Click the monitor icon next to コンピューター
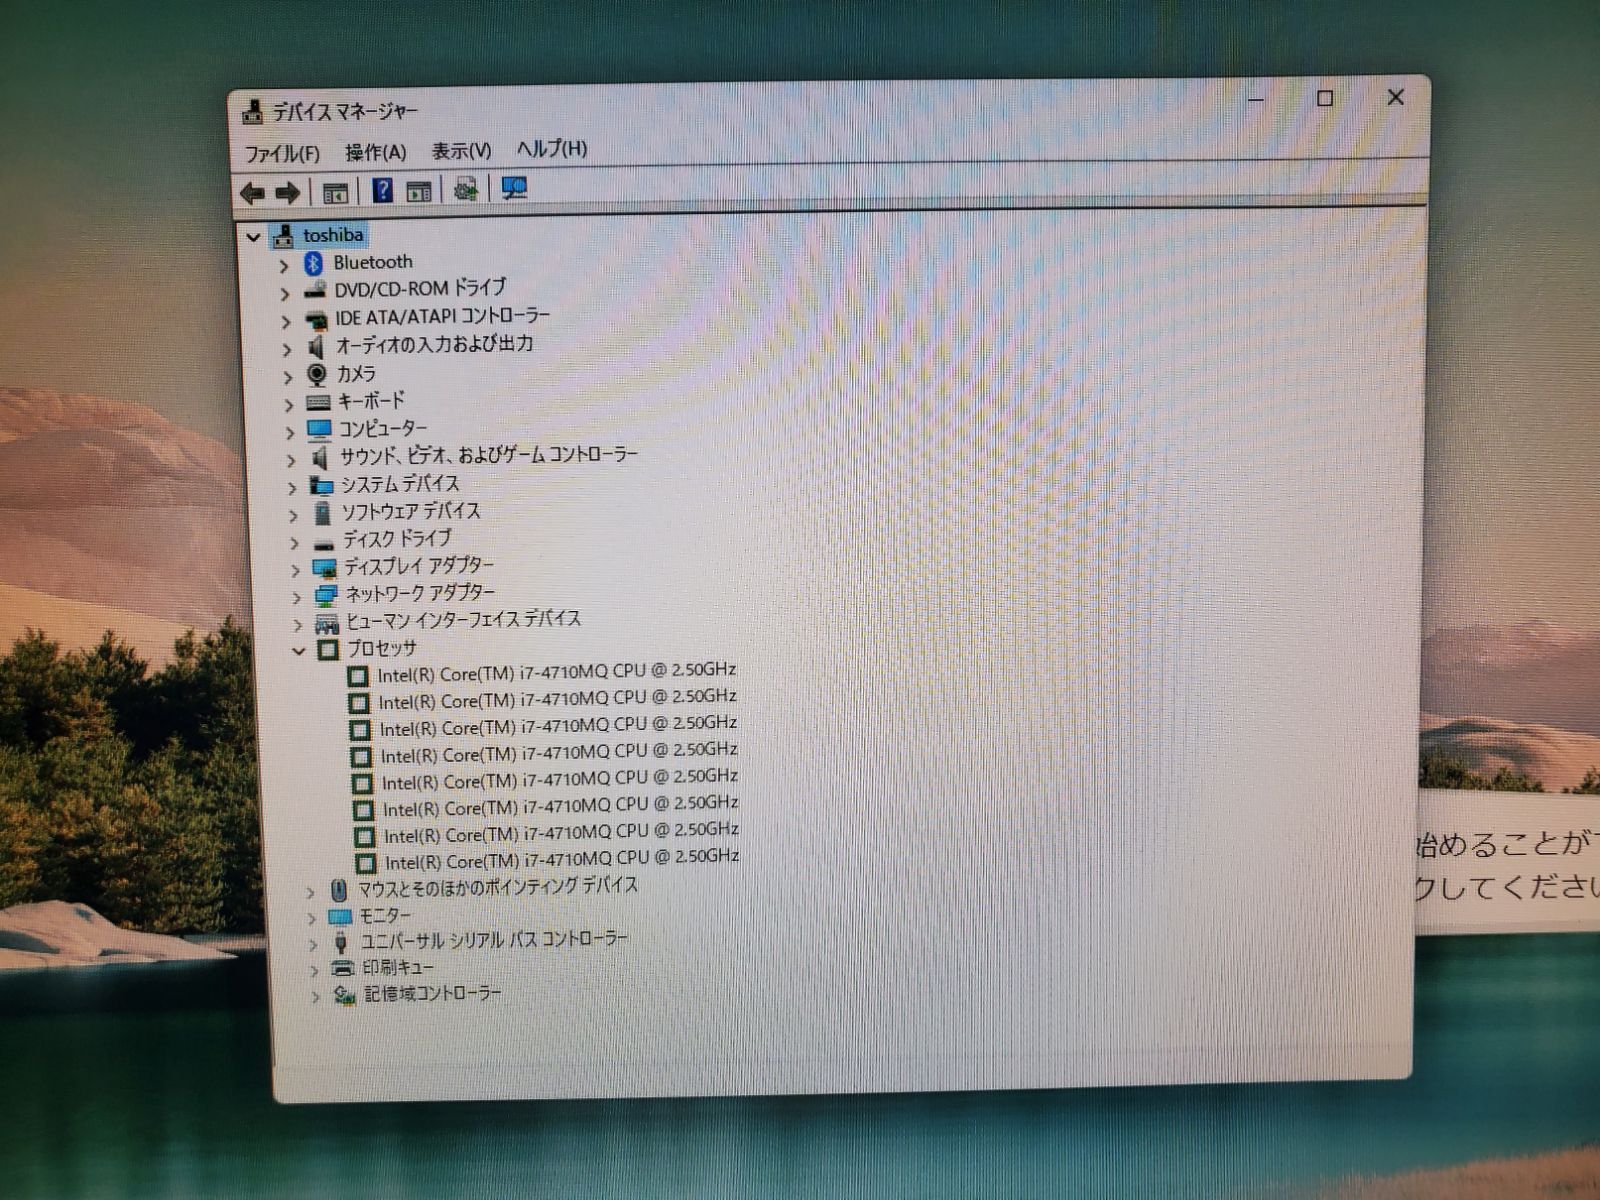The width and height of the screenshot is (1600, 1200). click(319, 430)
